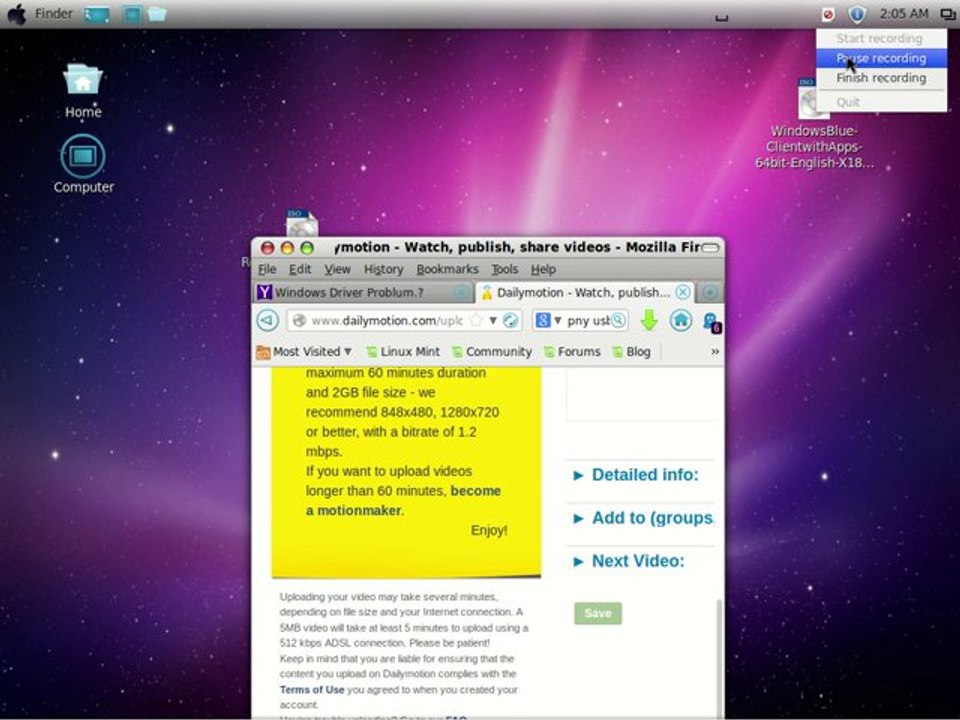
Task: Bookmark page with the star icon
Action: tap(476, 320)
